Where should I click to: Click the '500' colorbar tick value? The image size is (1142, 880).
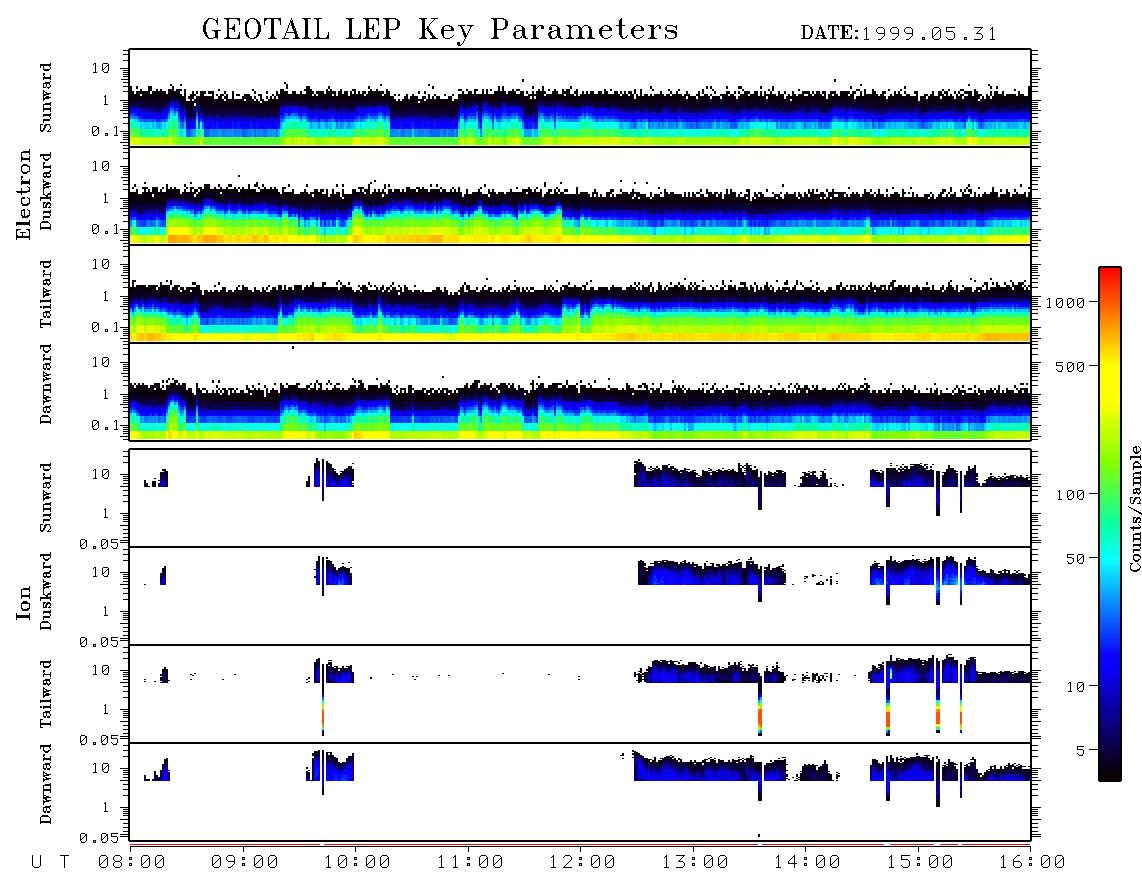[1070, 366]
